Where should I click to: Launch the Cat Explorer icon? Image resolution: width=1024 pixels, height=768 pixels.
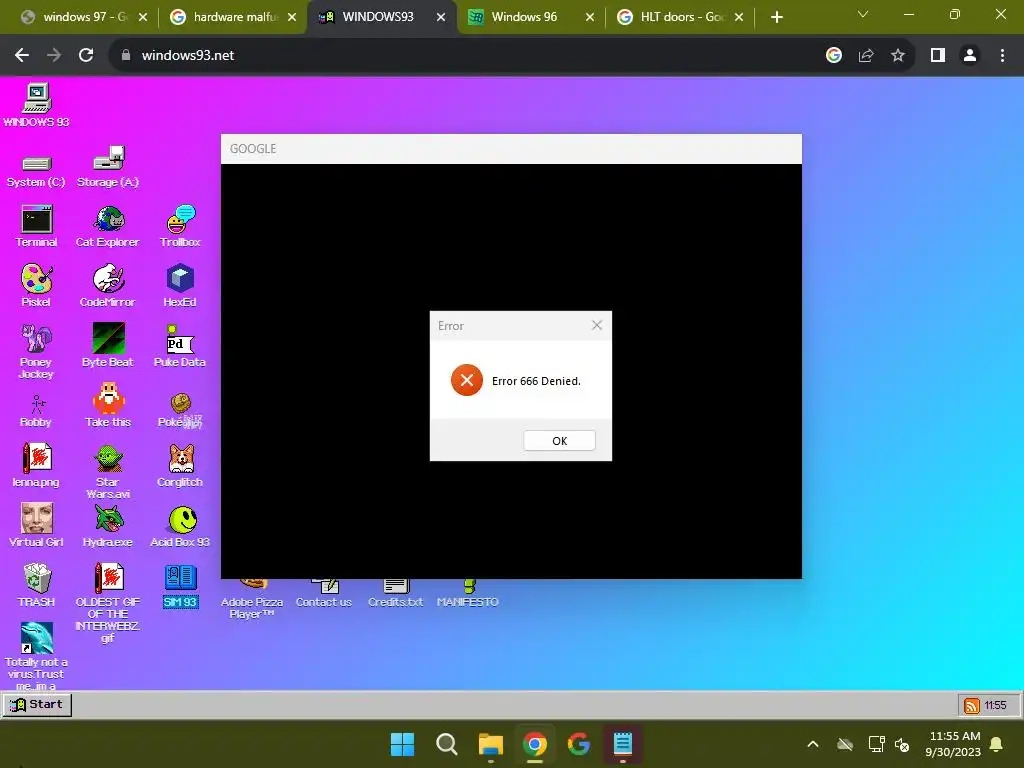tap(108, 226)
